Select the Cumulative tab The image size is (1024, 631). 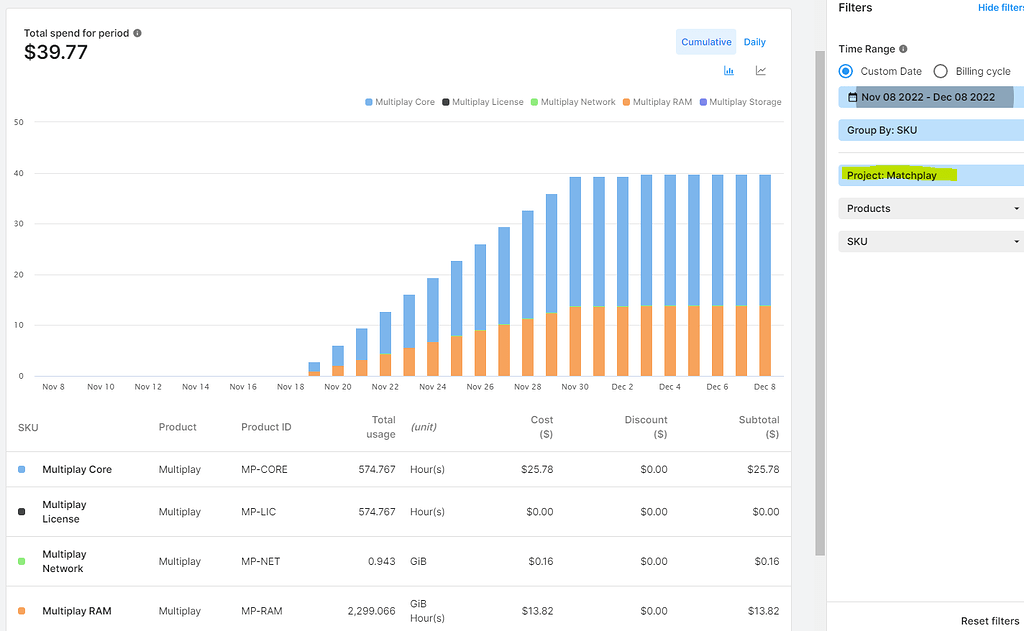pos(706,41)
